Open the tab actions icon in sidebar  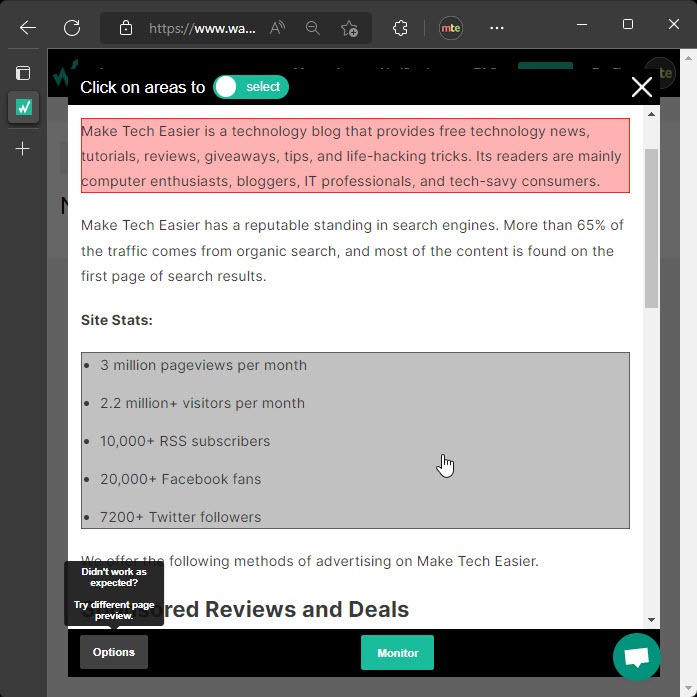(23, 73)
